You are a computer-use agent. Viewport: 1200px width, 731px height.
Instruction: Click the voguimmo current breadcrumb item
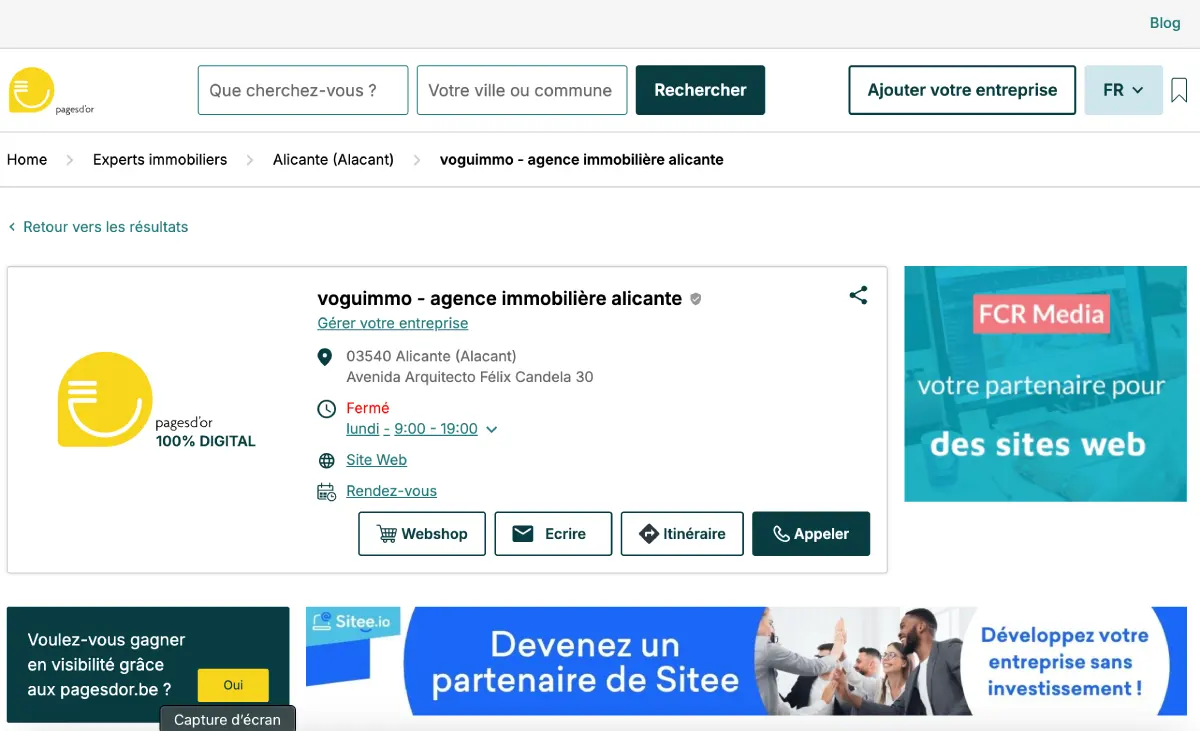point(582,159)
